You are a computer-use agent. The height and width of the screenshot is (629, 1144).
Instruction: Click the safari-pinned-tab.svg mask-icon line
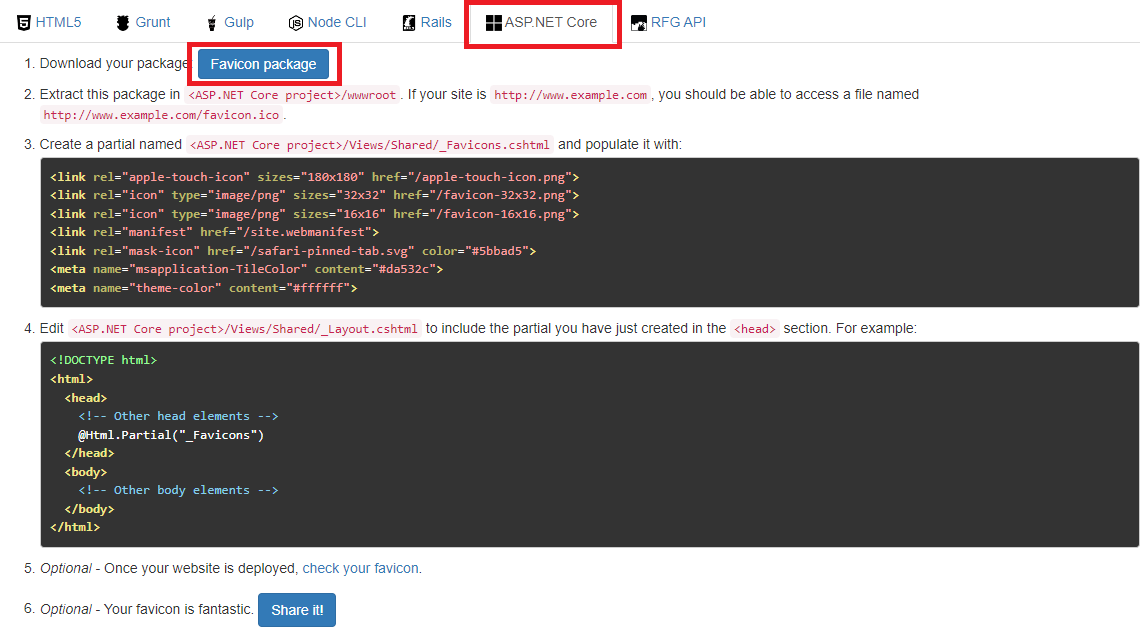pyautogui.click(x=293, y=251)
